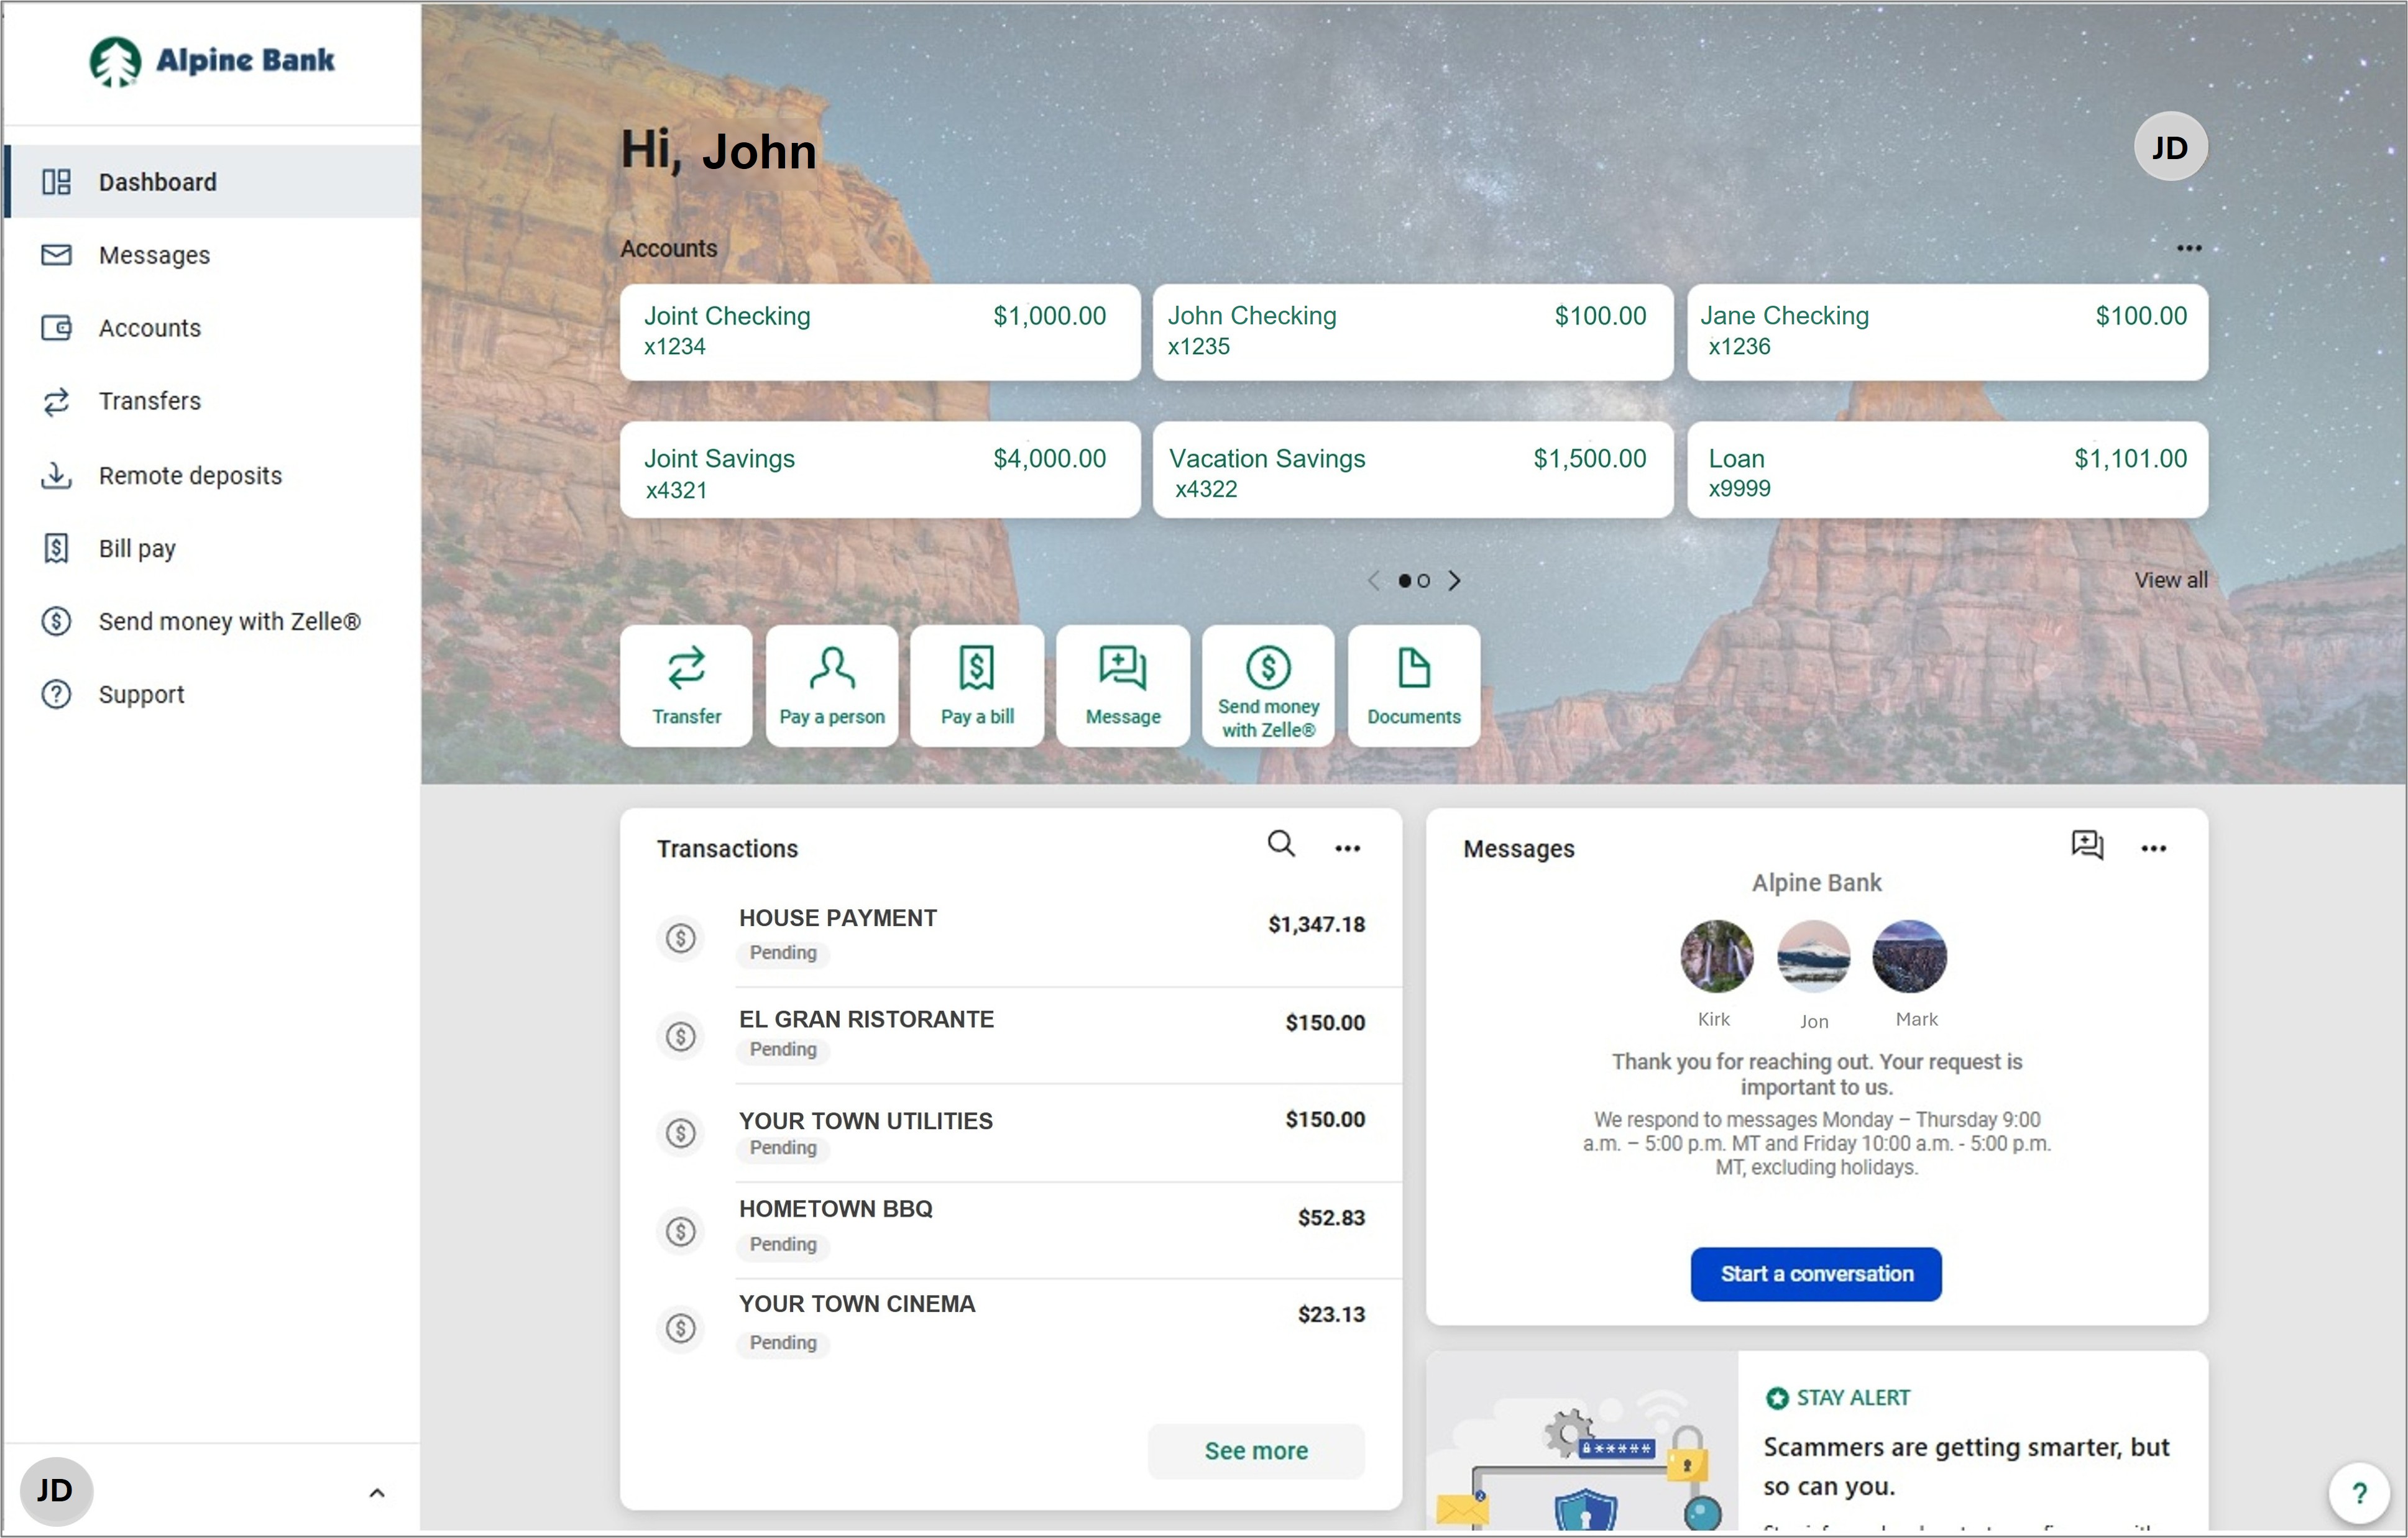Select the Pay a person icon
Viewport: 2408px width, 1538px height.
(831, 684)
